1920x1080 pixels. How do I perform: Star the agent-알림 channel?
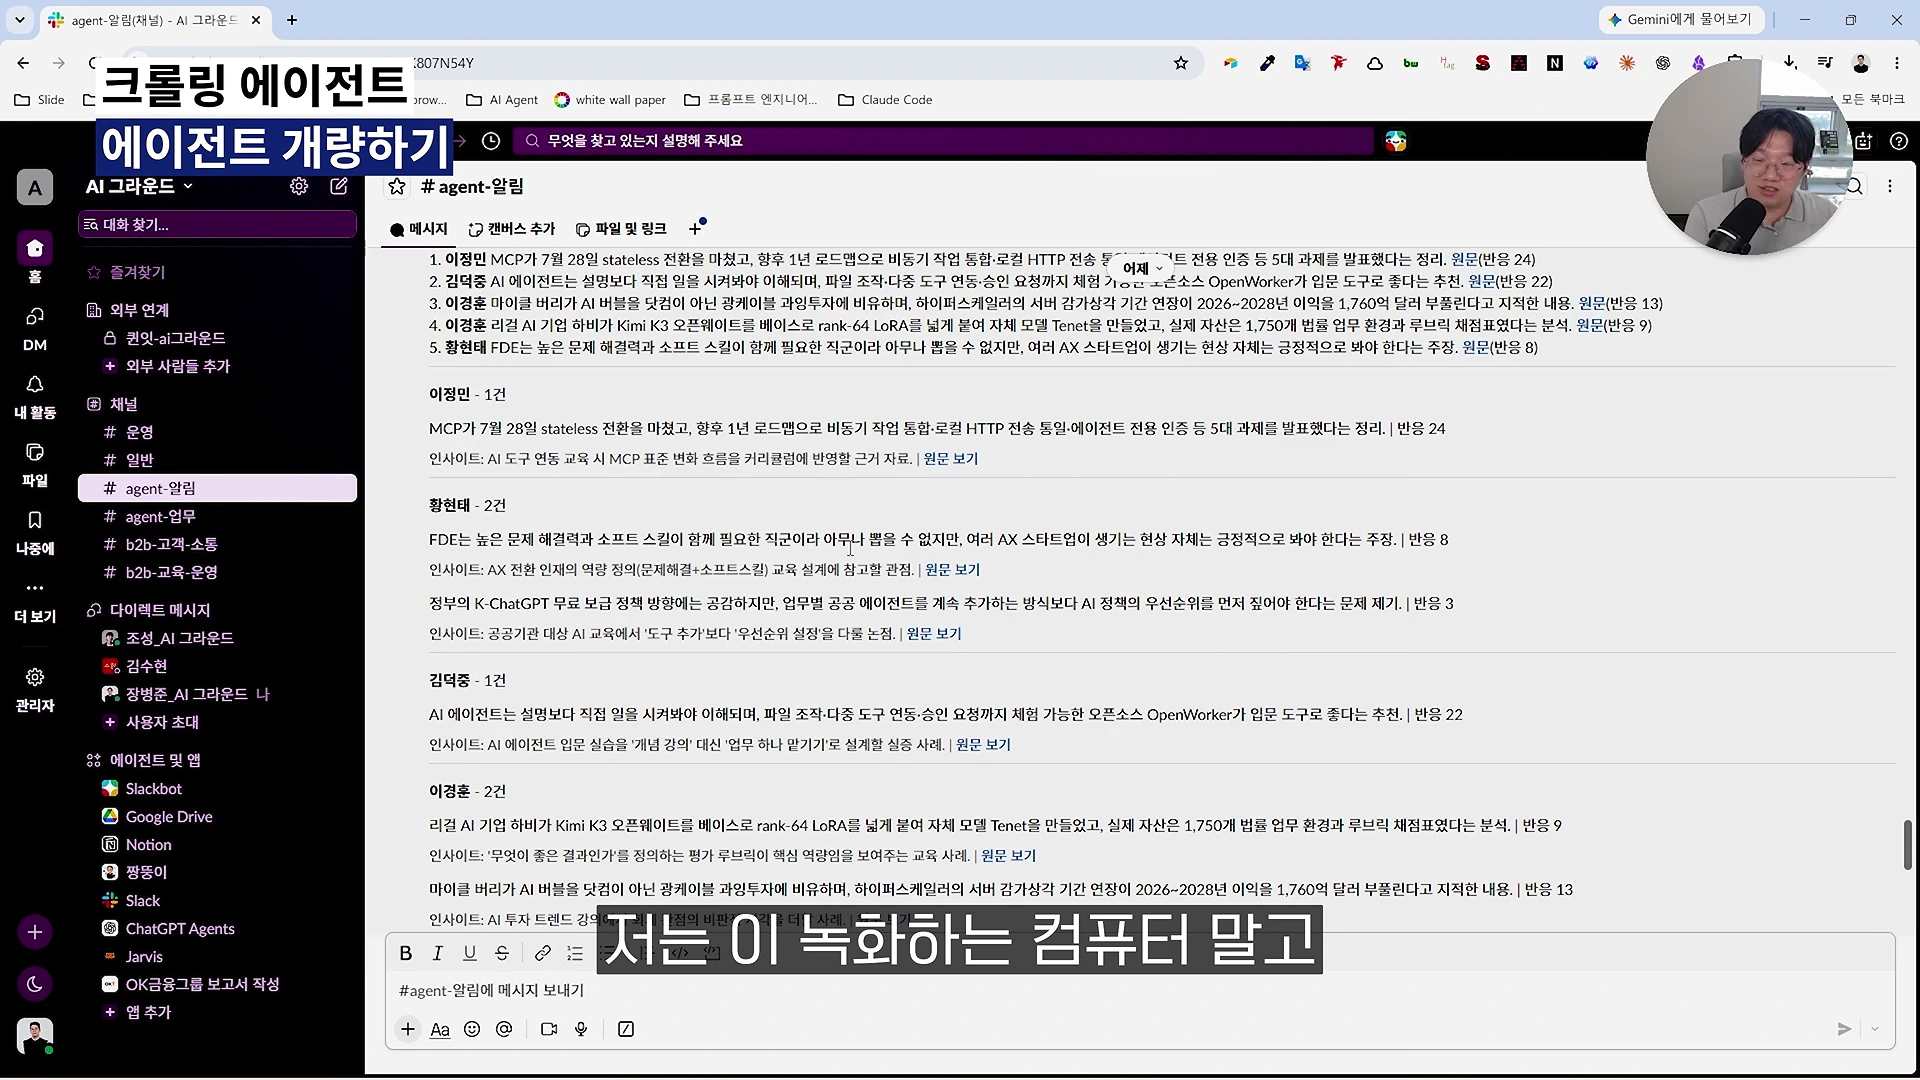coord(397,187)
